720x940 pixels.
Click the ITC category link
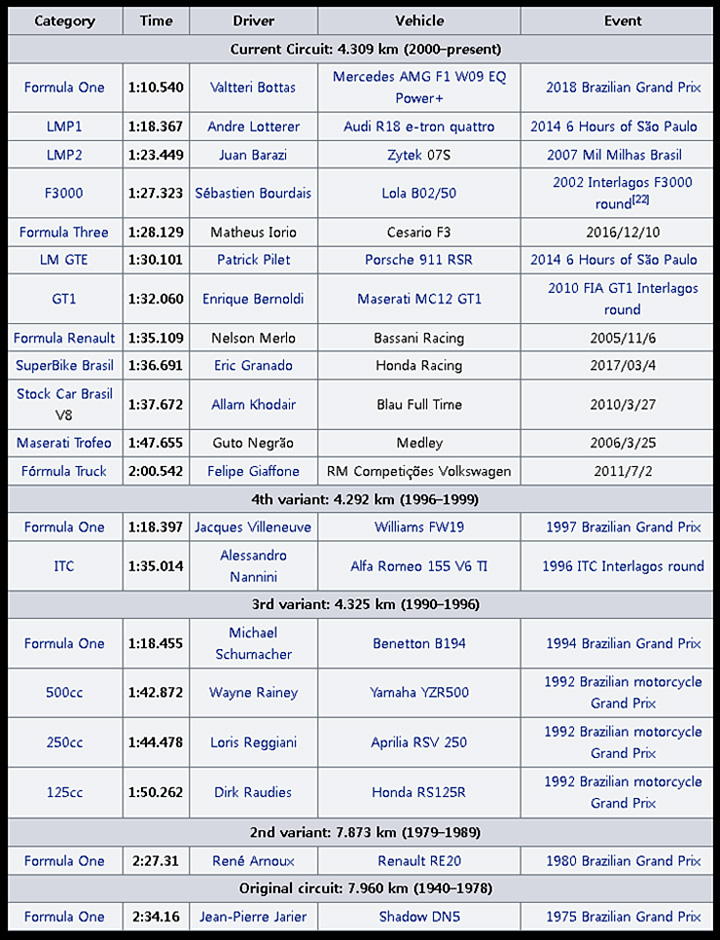(64, 566)
